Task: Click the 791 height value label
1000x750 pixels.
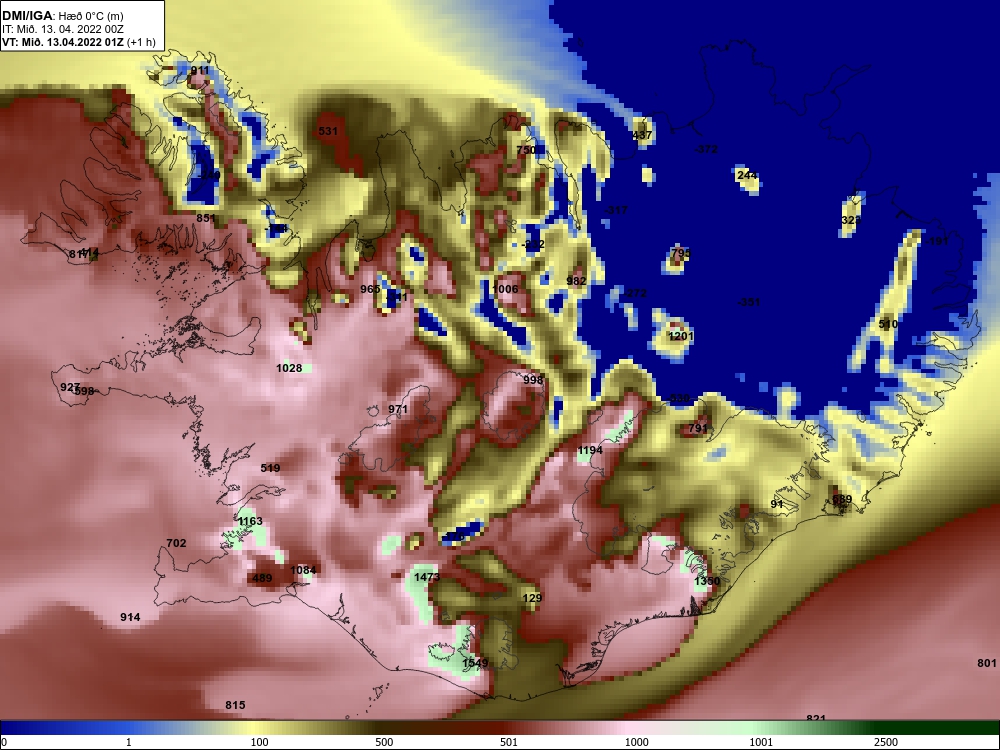Action: (x=698, y=428)
